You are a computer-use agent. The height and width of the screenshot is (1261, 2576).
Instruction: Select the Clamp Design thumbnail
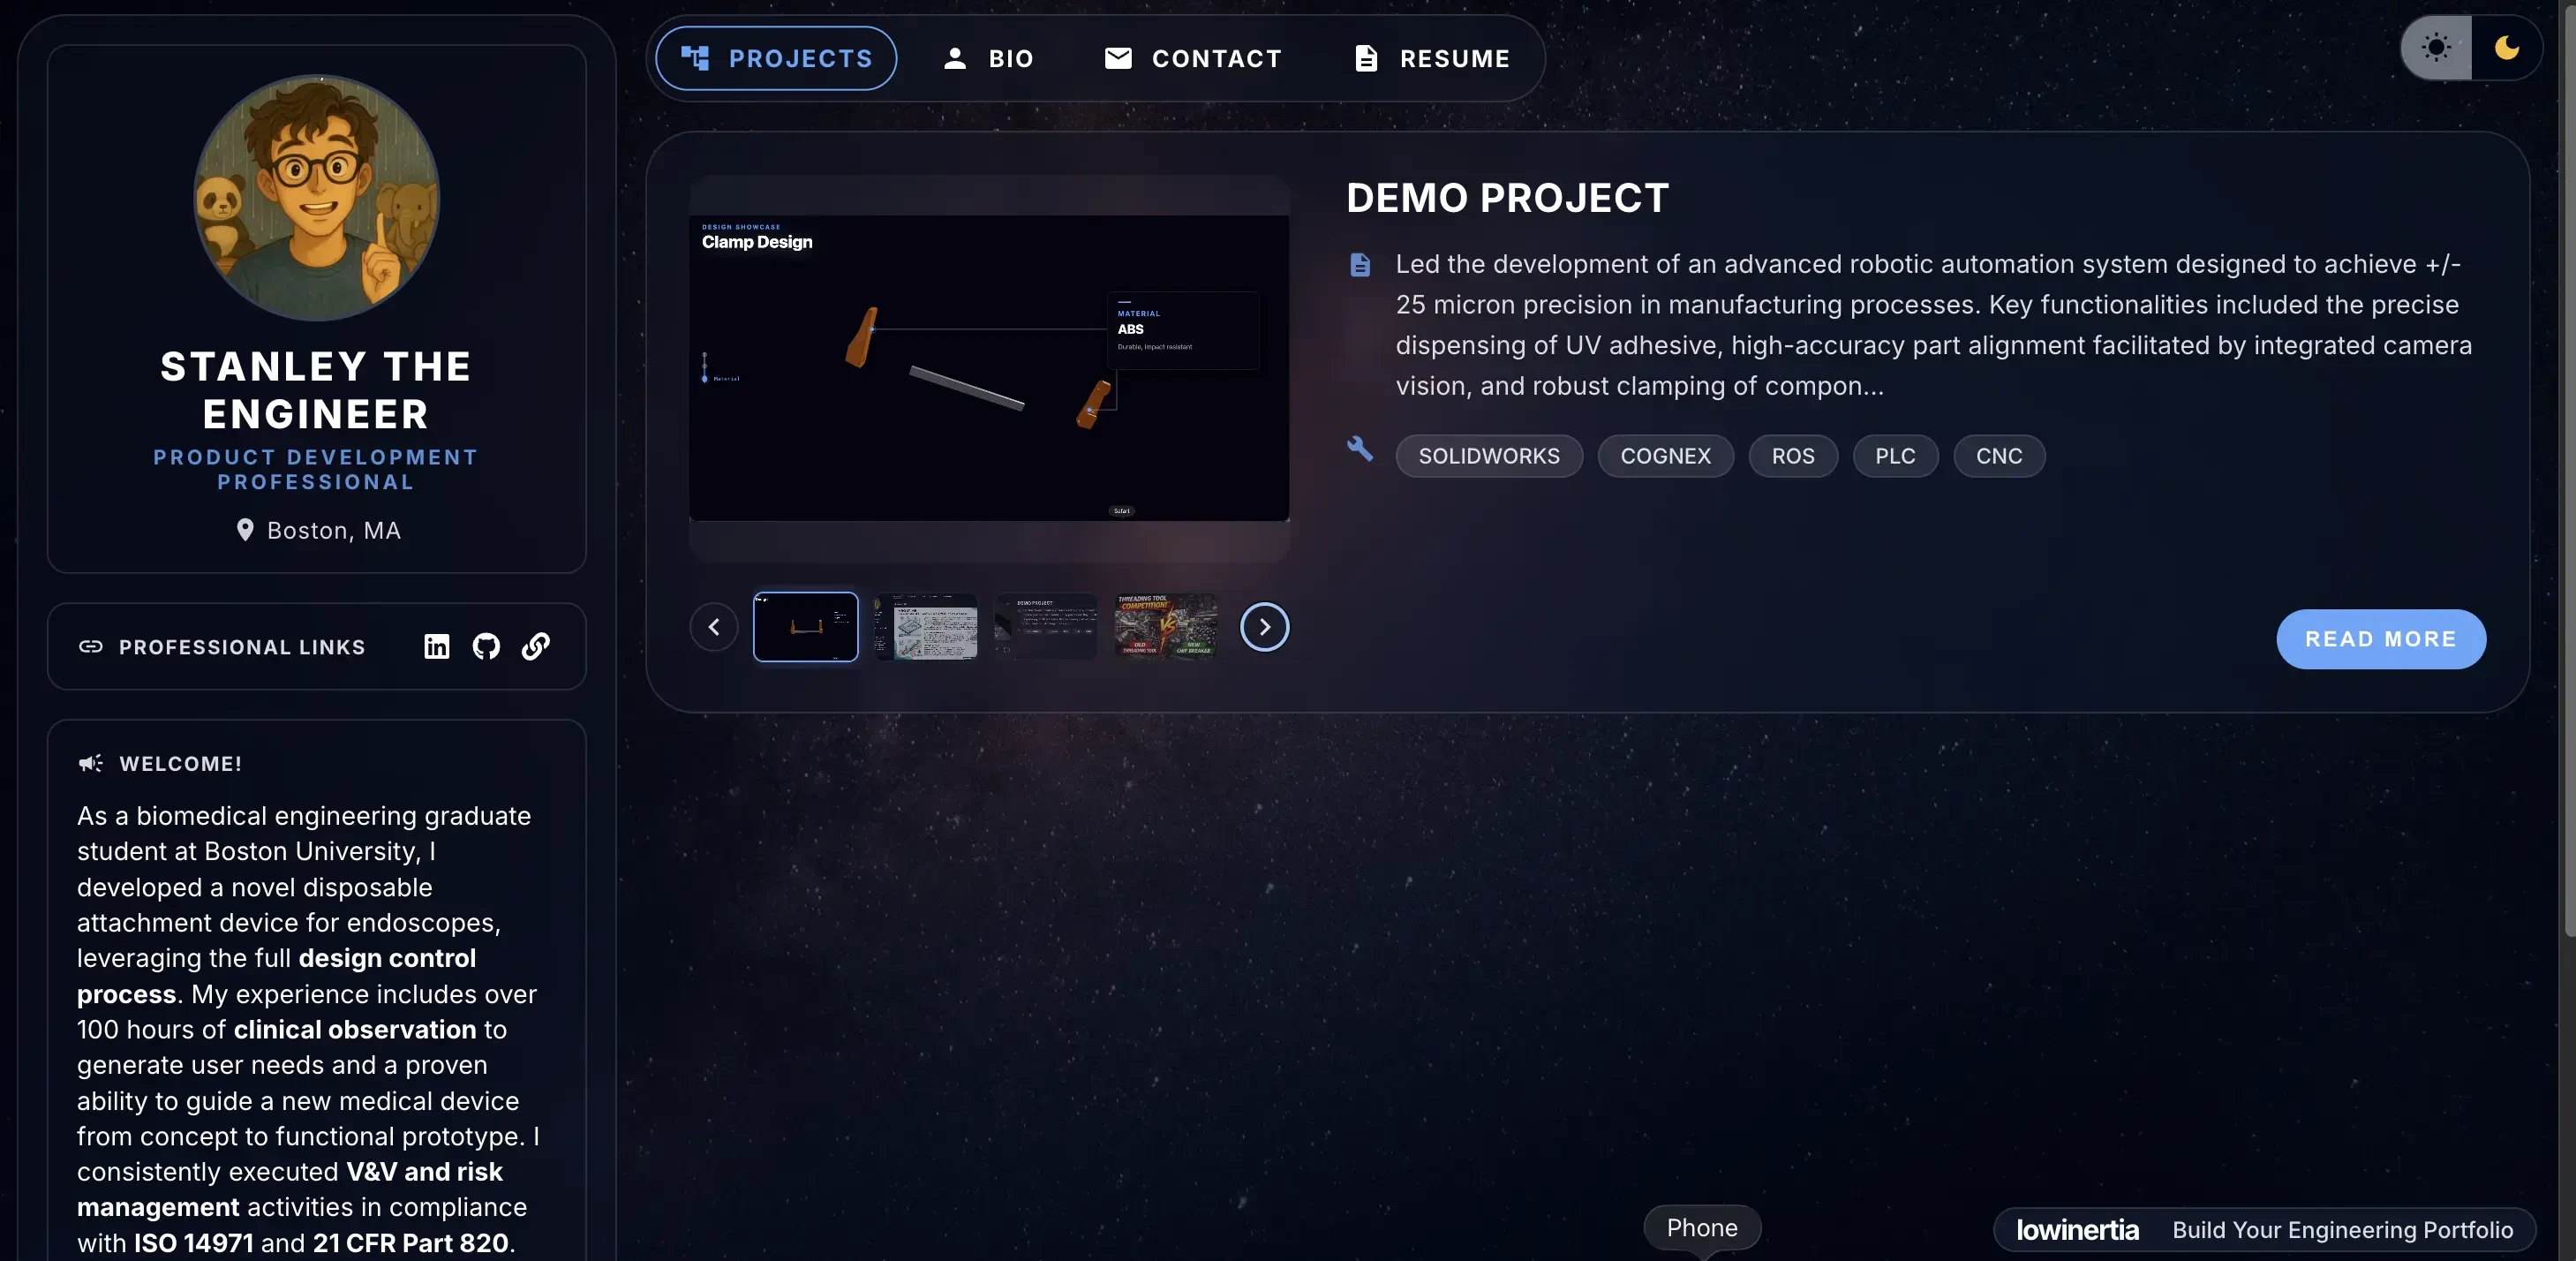(806, 627)
